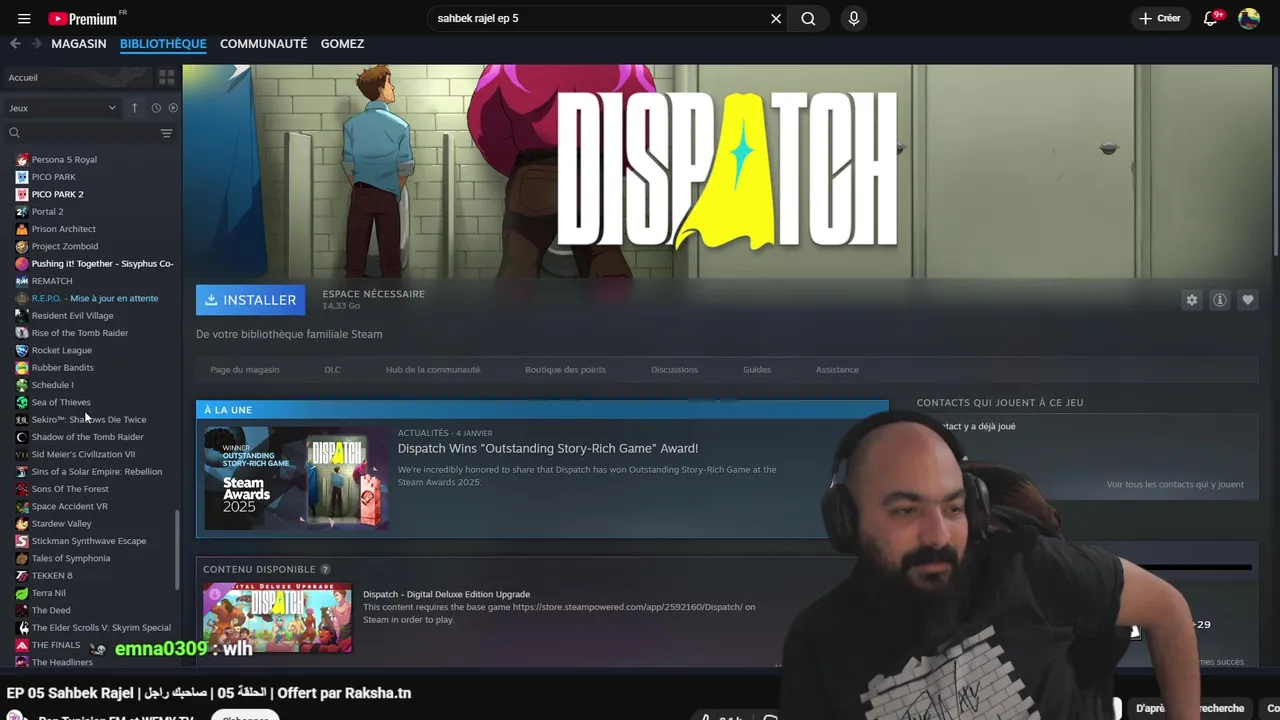Switch to grid collections view icon
The height and width of the screenshot is (720, 1280).
tap(166, 77)
